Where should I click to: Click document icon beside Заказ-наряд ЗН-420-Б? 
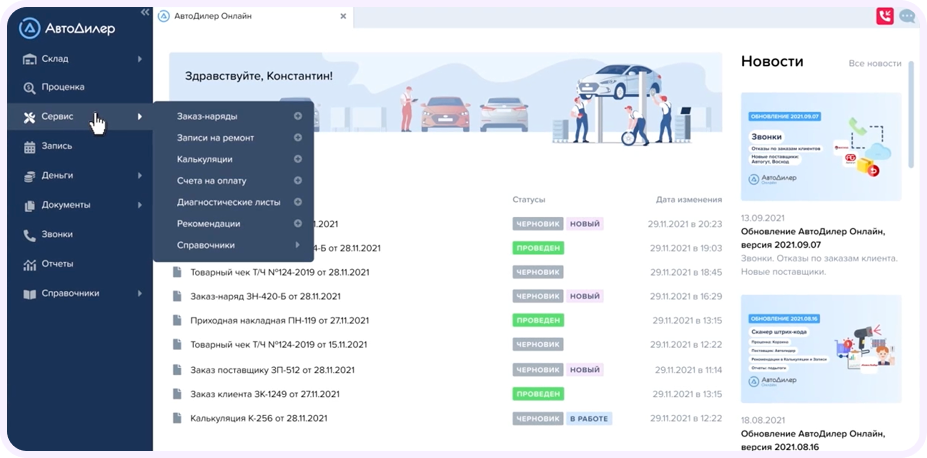pyautogui.click(x=176, y=296)
